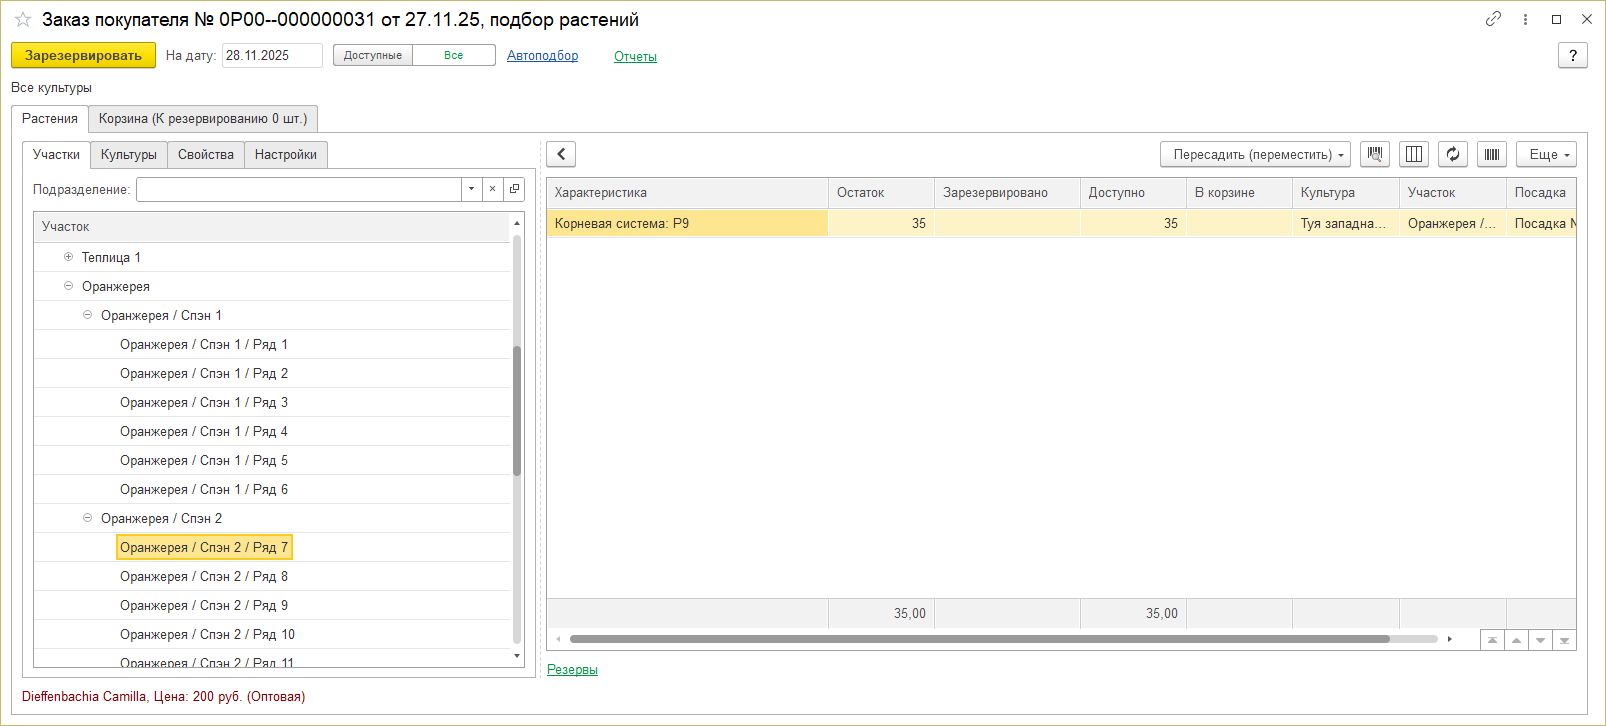The height and width of the screenshot is (726, 1606).
Task: Close the order window
Action: (x=1586, y=19)
